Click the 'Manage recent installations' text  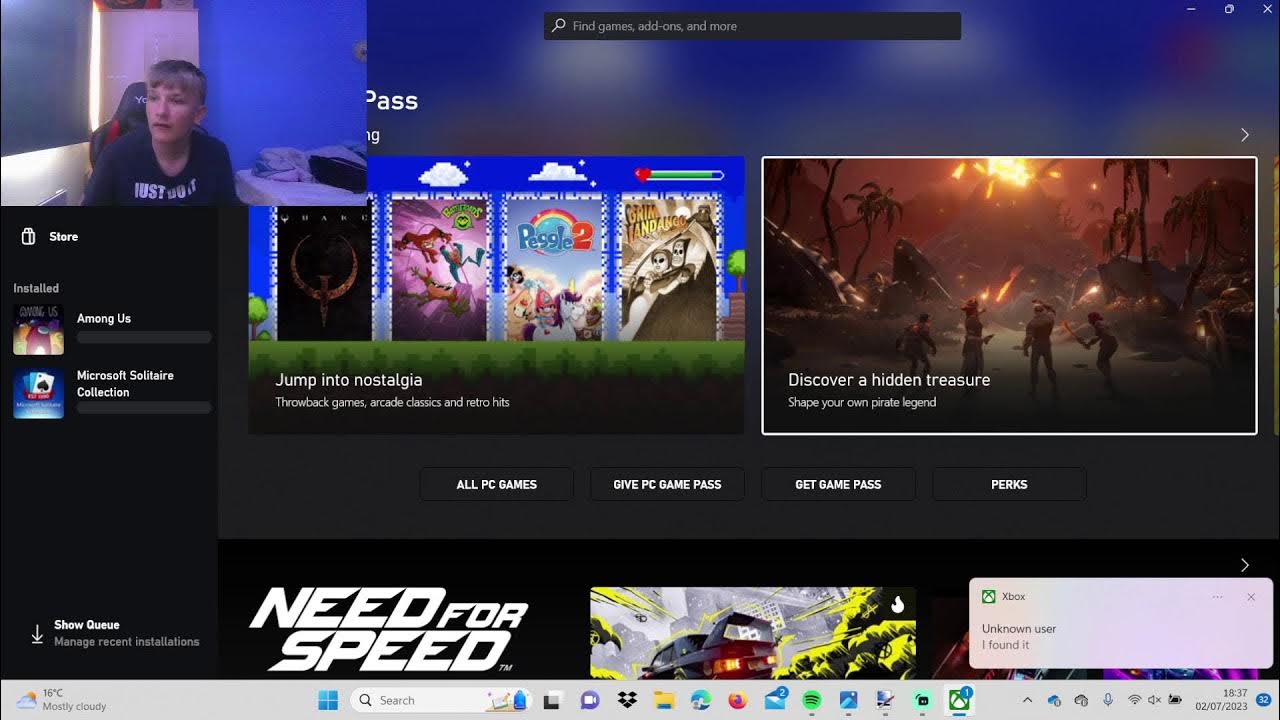(x=127, y=642)
